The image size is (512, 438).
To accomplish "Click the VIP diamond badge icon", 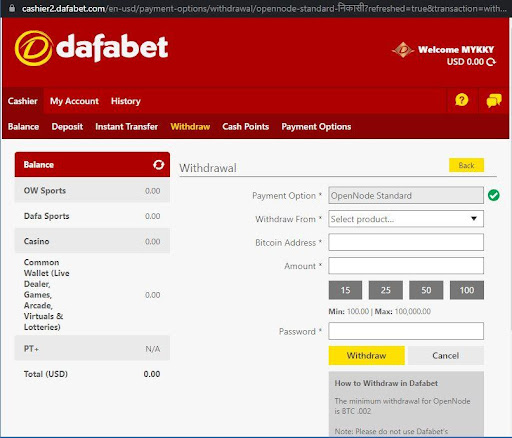I will coord(403,50).
